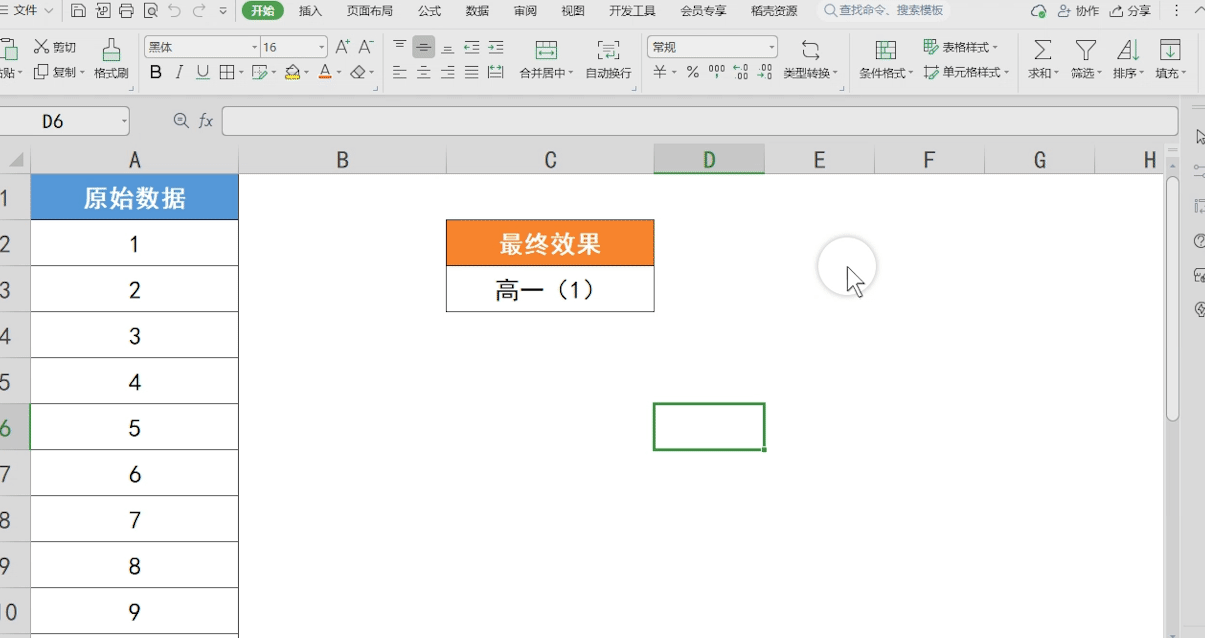Click the 合并居中 merge and center icon
This screenshot has height=638, width=1205.
coord(546,50)
